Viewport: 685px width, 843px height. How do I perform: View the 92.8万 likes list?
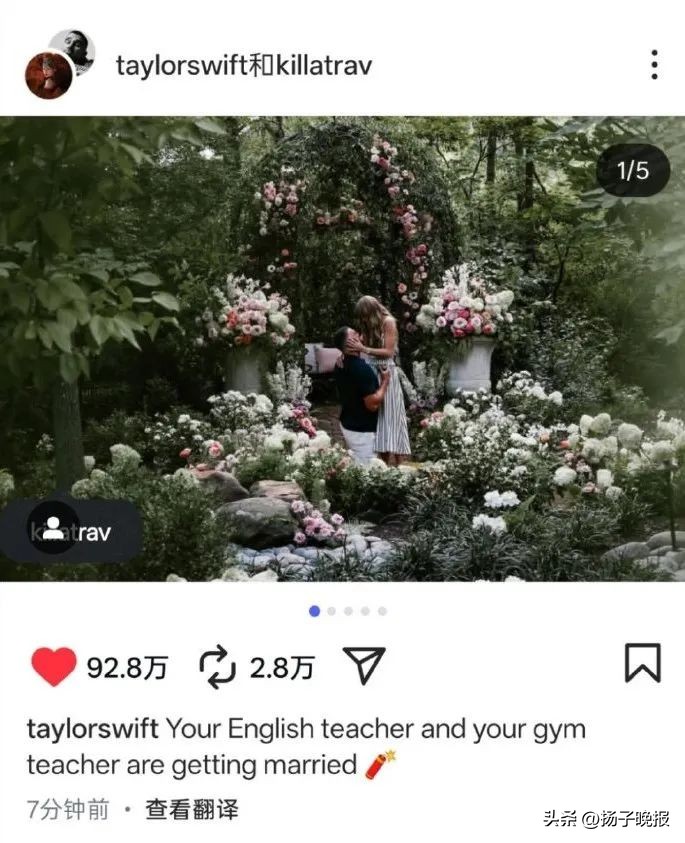point(127,668)
